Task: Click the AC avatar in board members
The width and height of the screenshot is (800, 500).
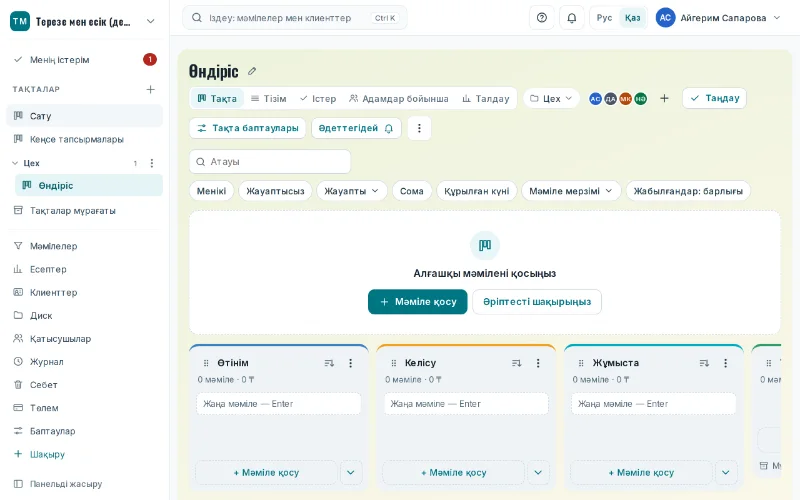Action: 595,98
